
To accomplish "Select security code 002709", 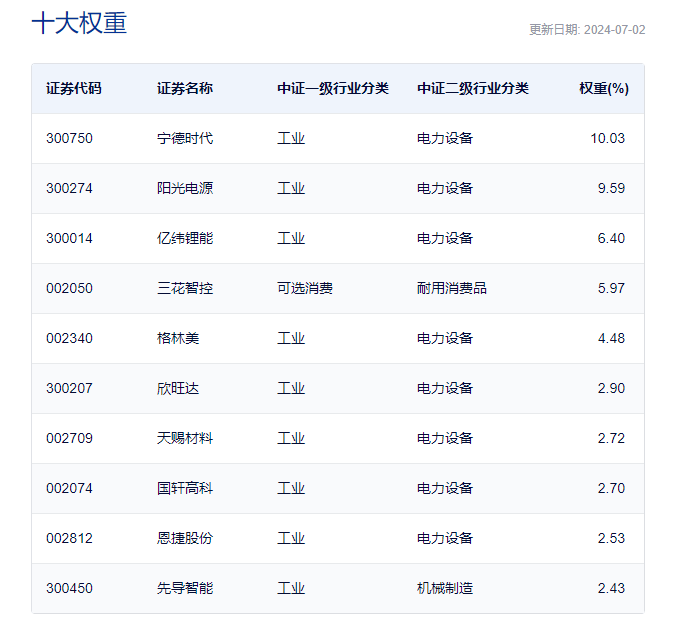I will (70, 438).
